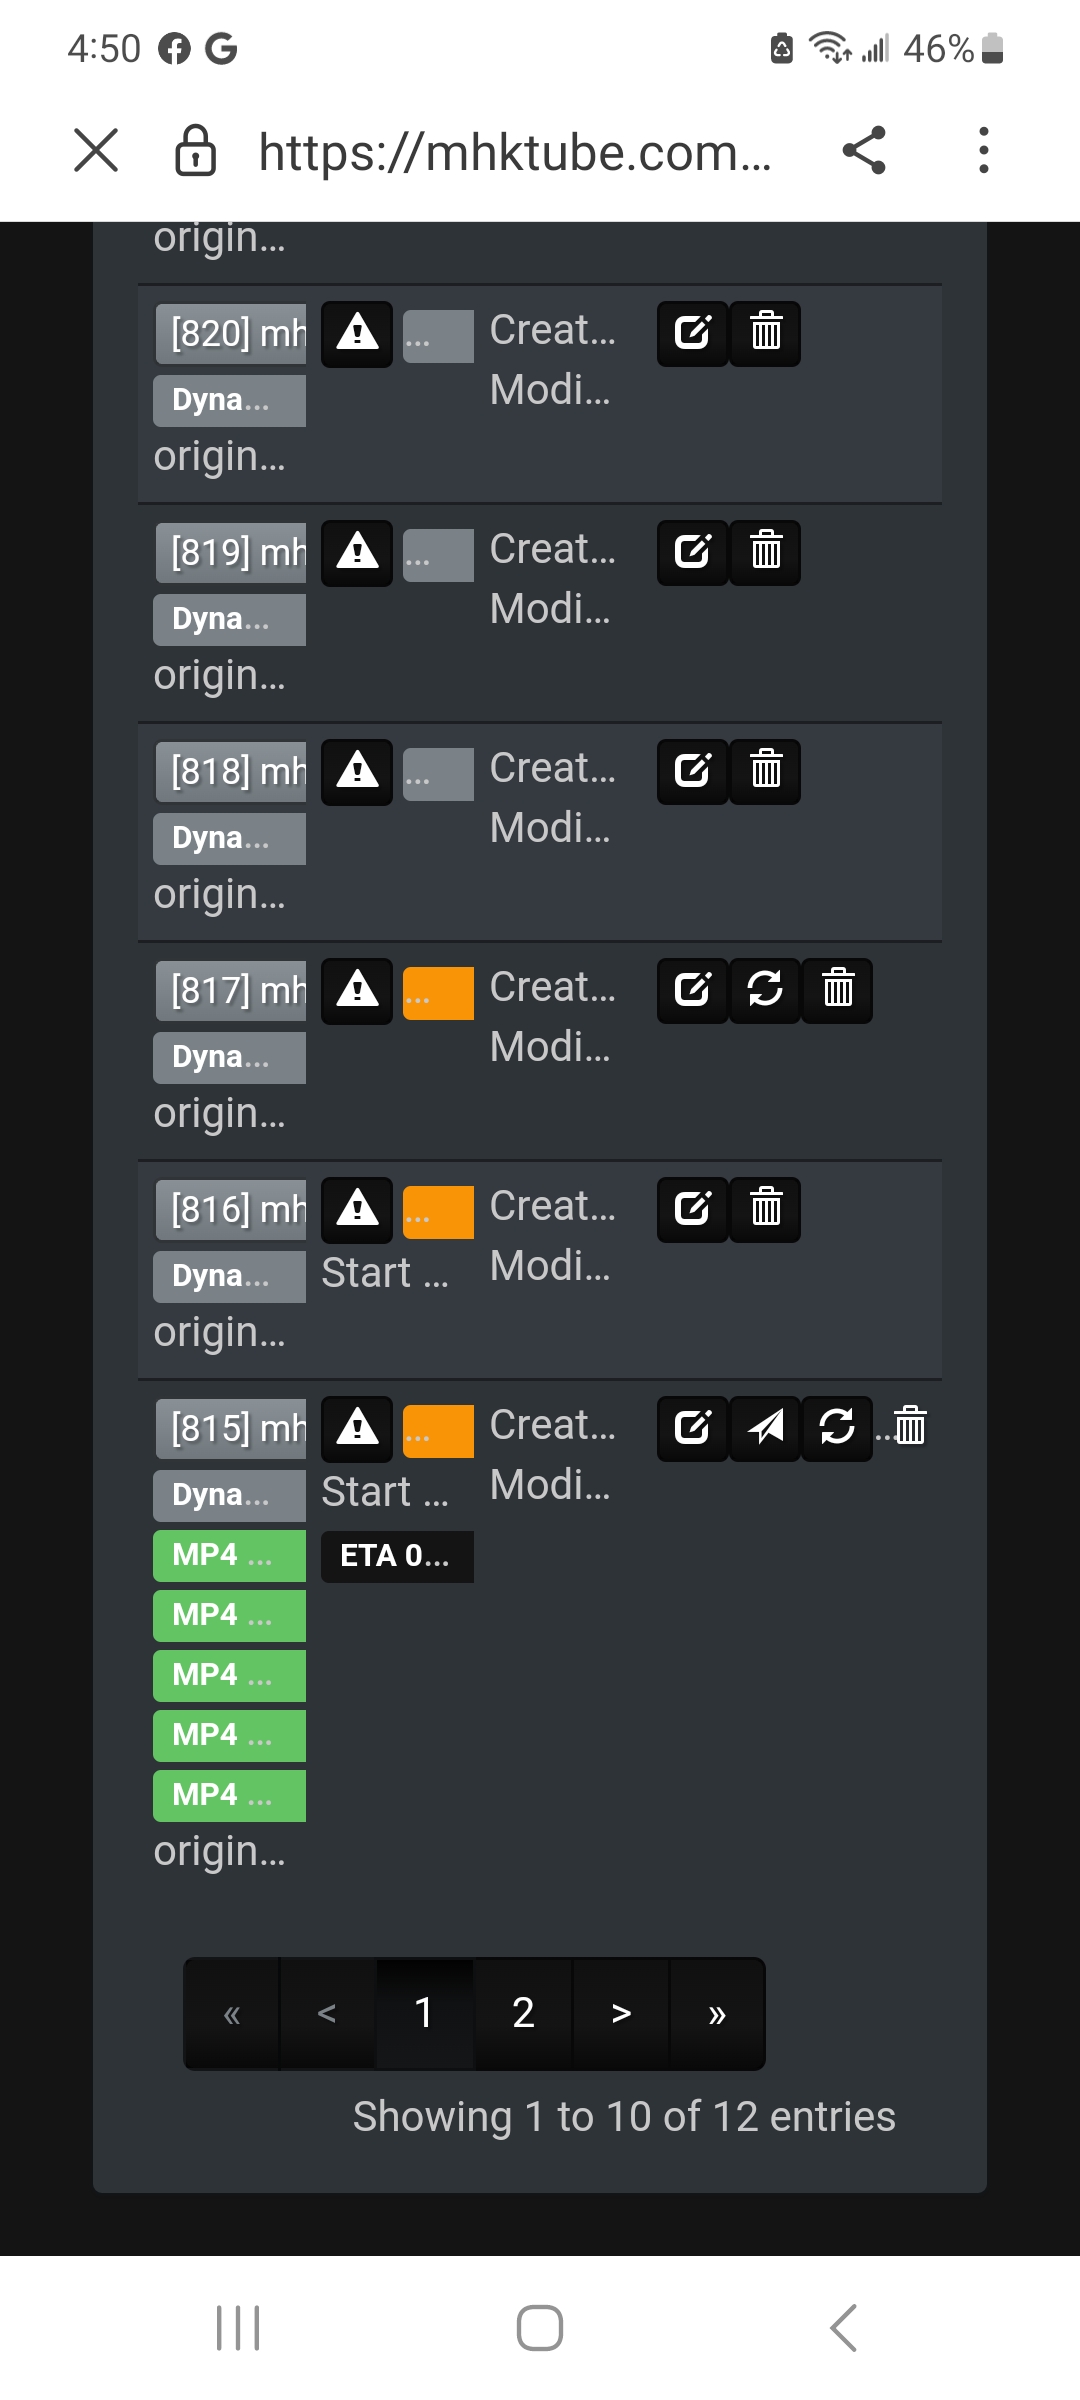Send entry 815 with paper-plane icon
The image size is (1080, 2400).
pos(765,1429)
